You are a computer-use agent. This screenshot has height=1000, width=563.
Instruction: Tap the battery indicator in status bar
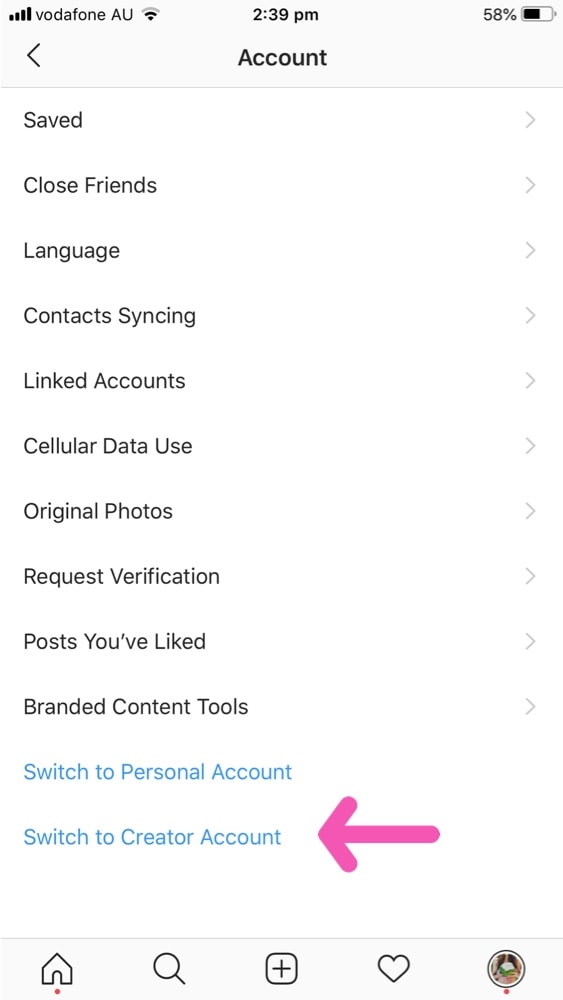point(537,15)
